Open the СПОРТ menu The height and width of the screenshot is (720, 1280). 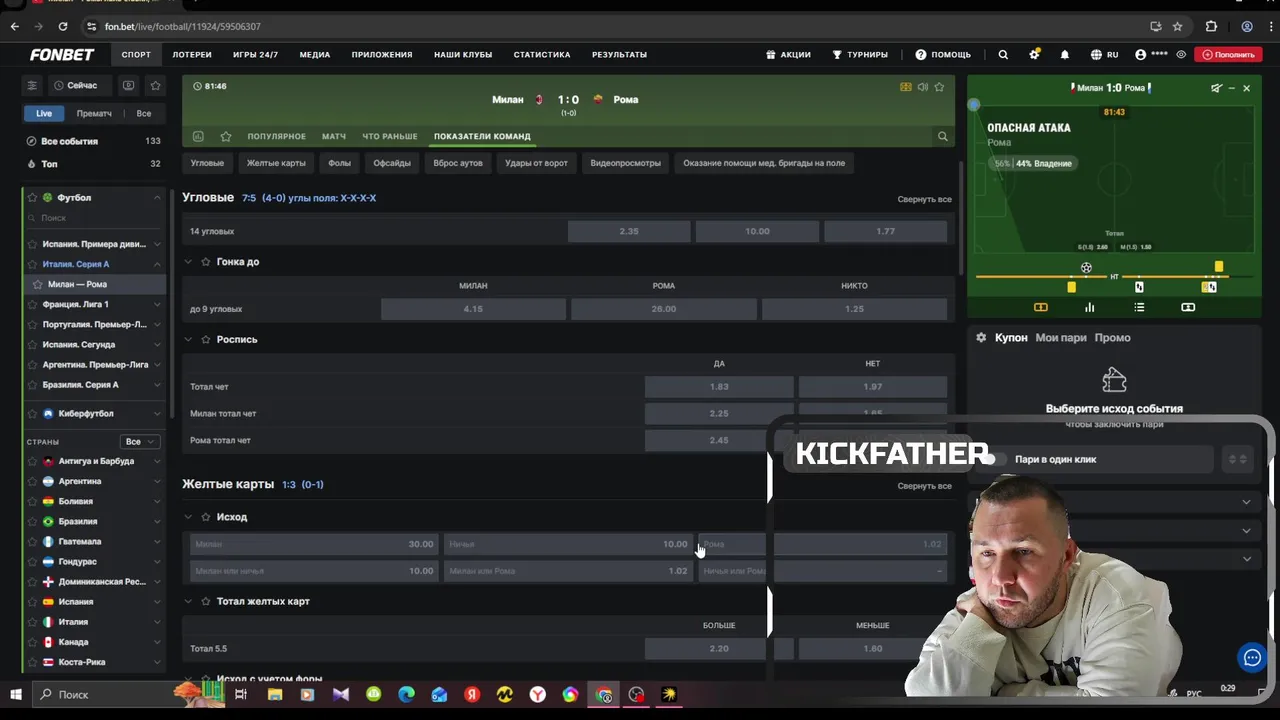pos(136,55)
